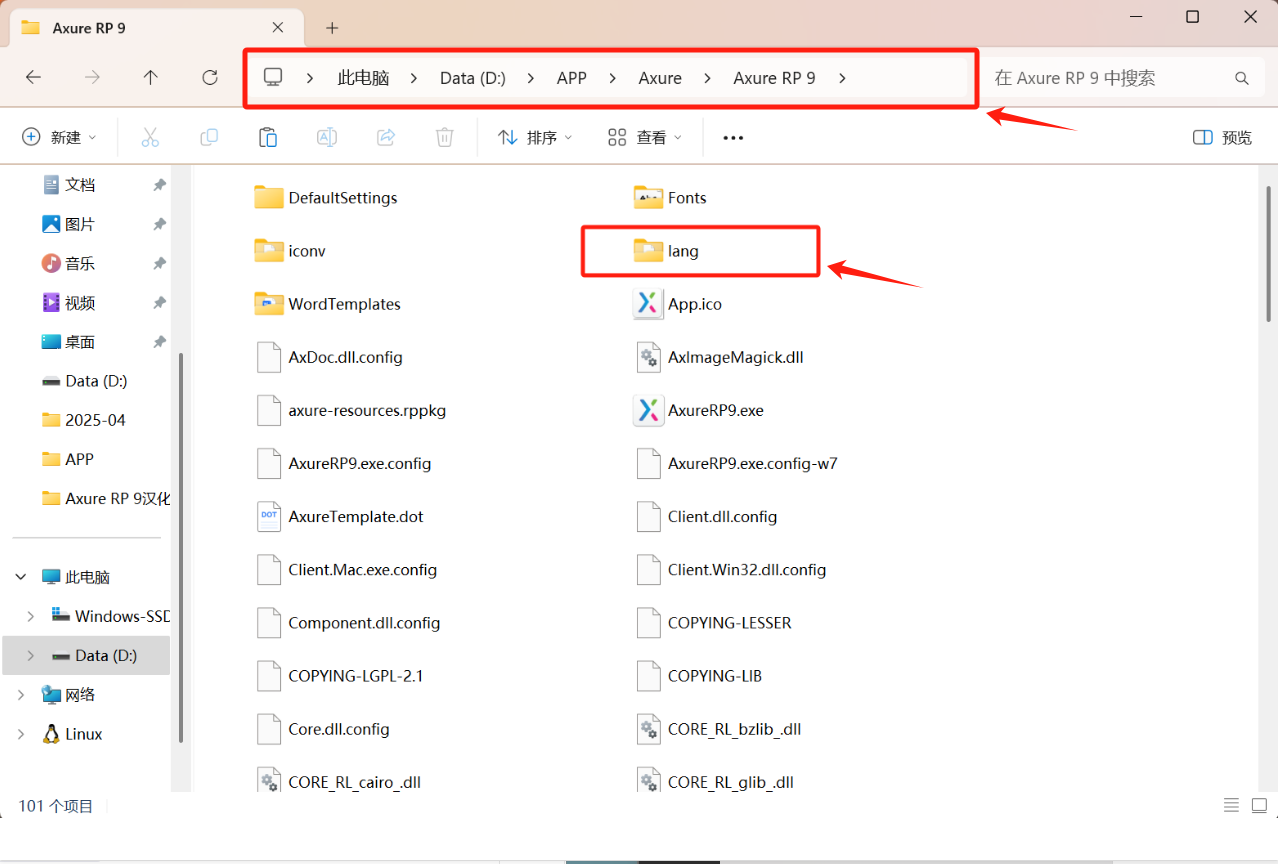
Task: Switch to large icons view
Action: click(x=1260, y=806)
